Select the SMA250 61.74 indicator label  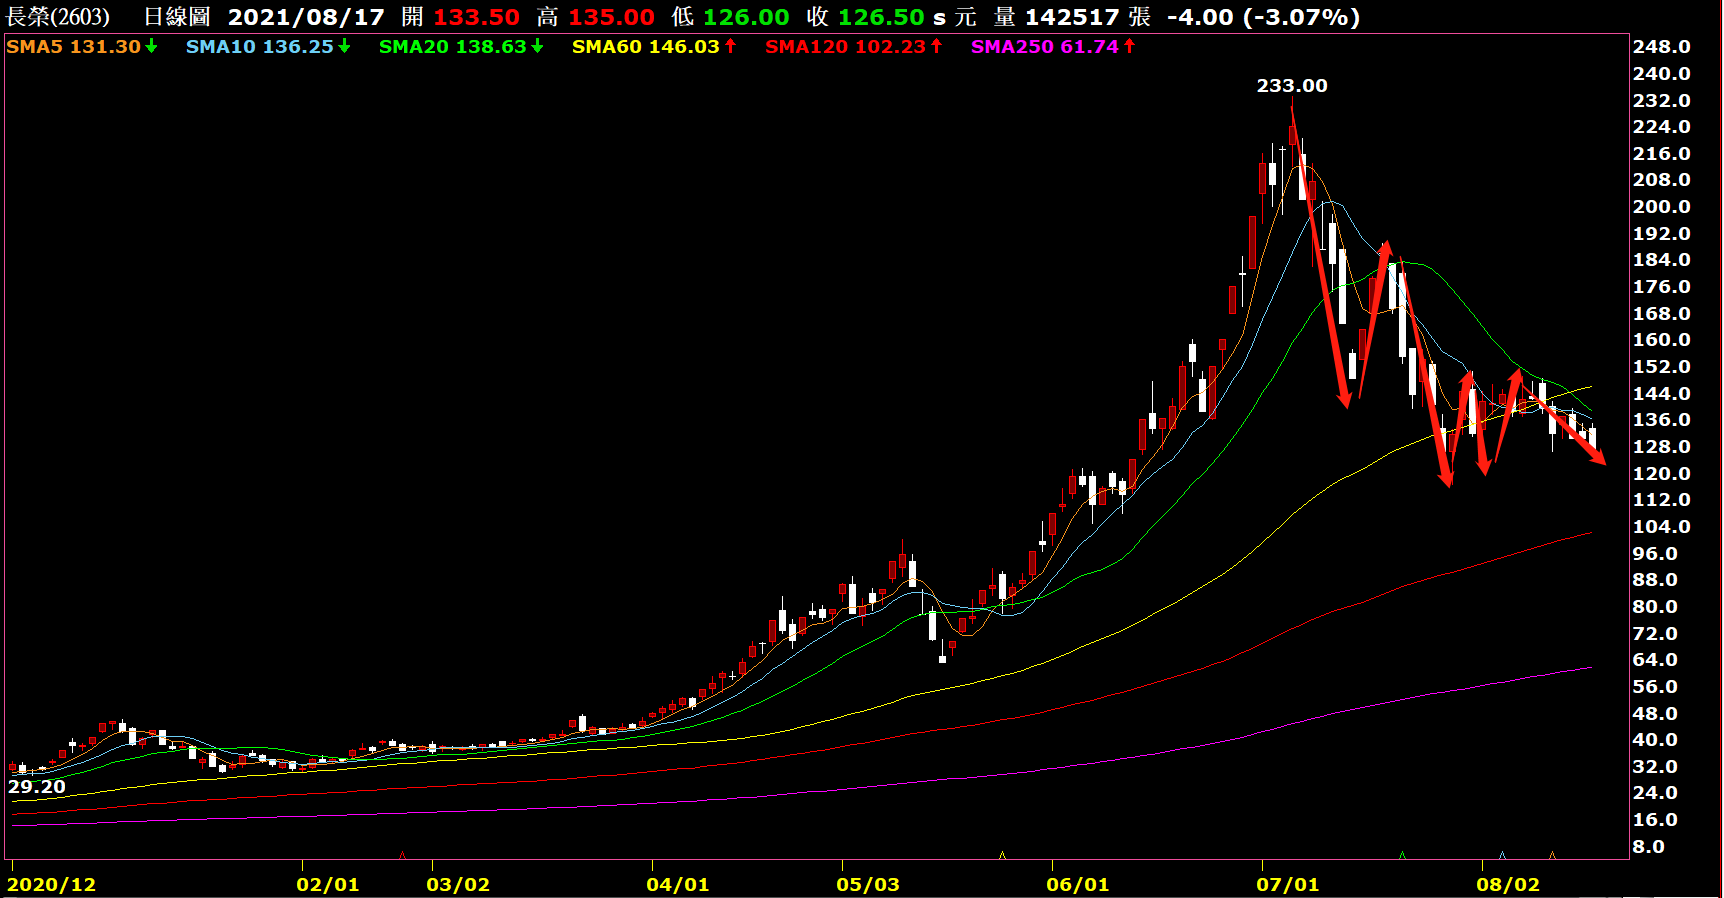click(1044, 46)
